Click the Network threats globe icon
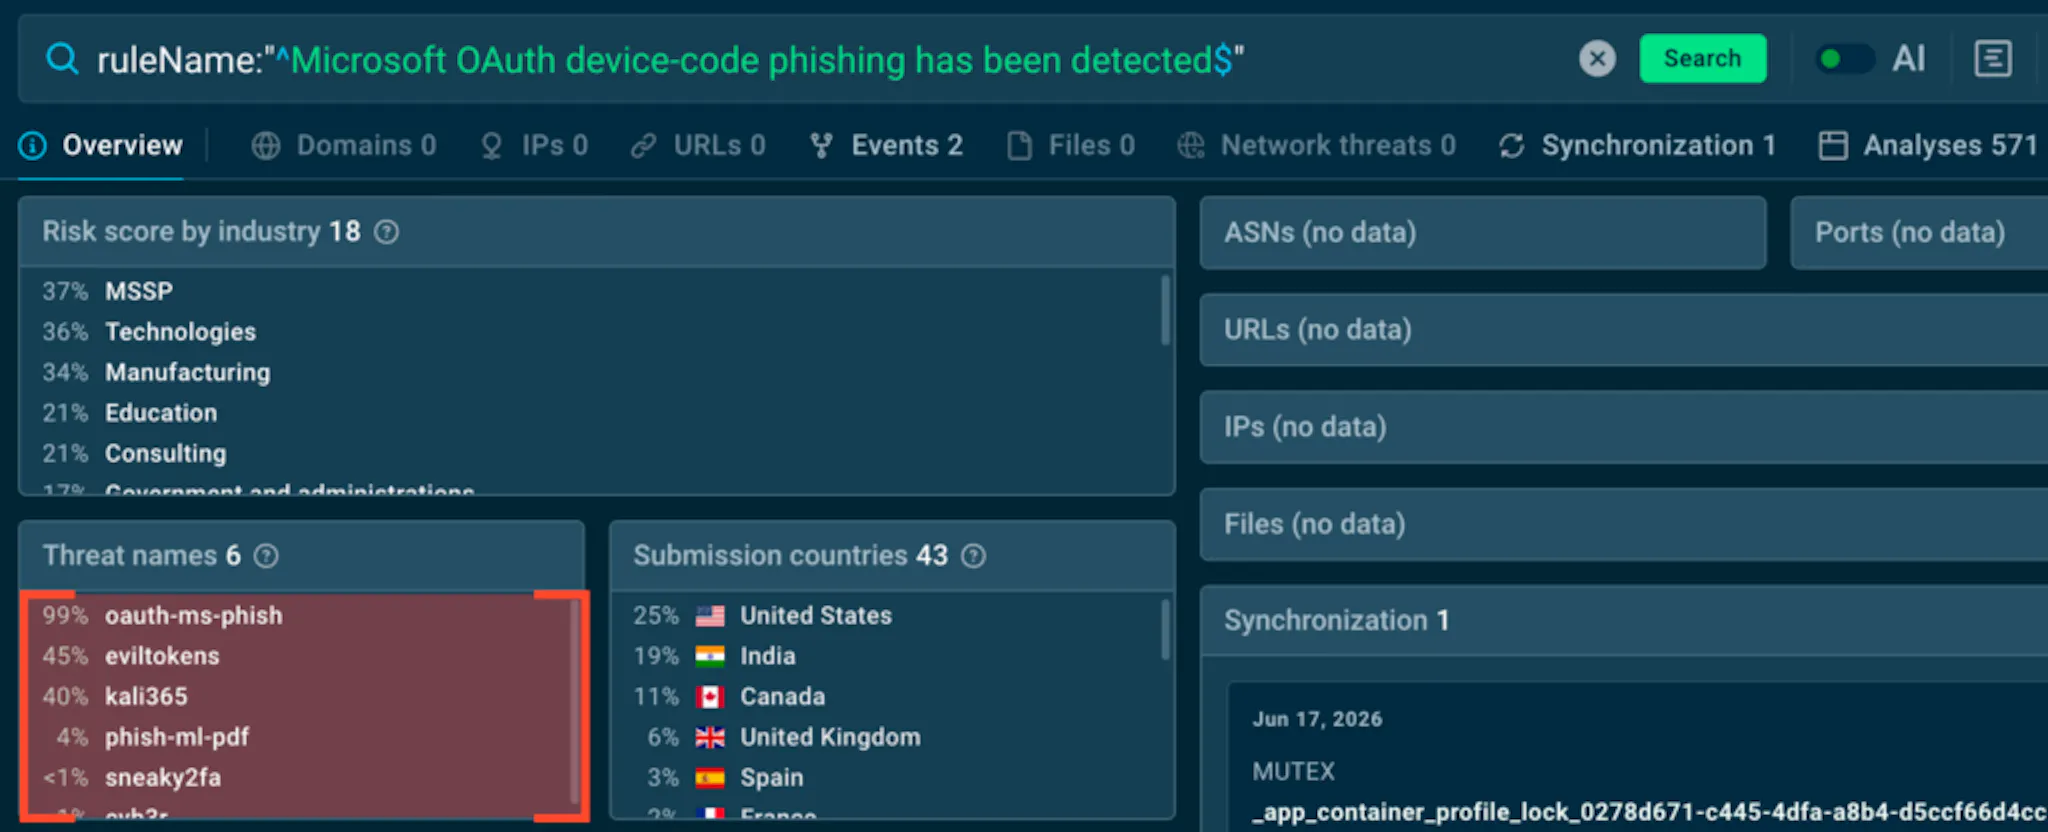2048x832 pixels. [1190, 146]
